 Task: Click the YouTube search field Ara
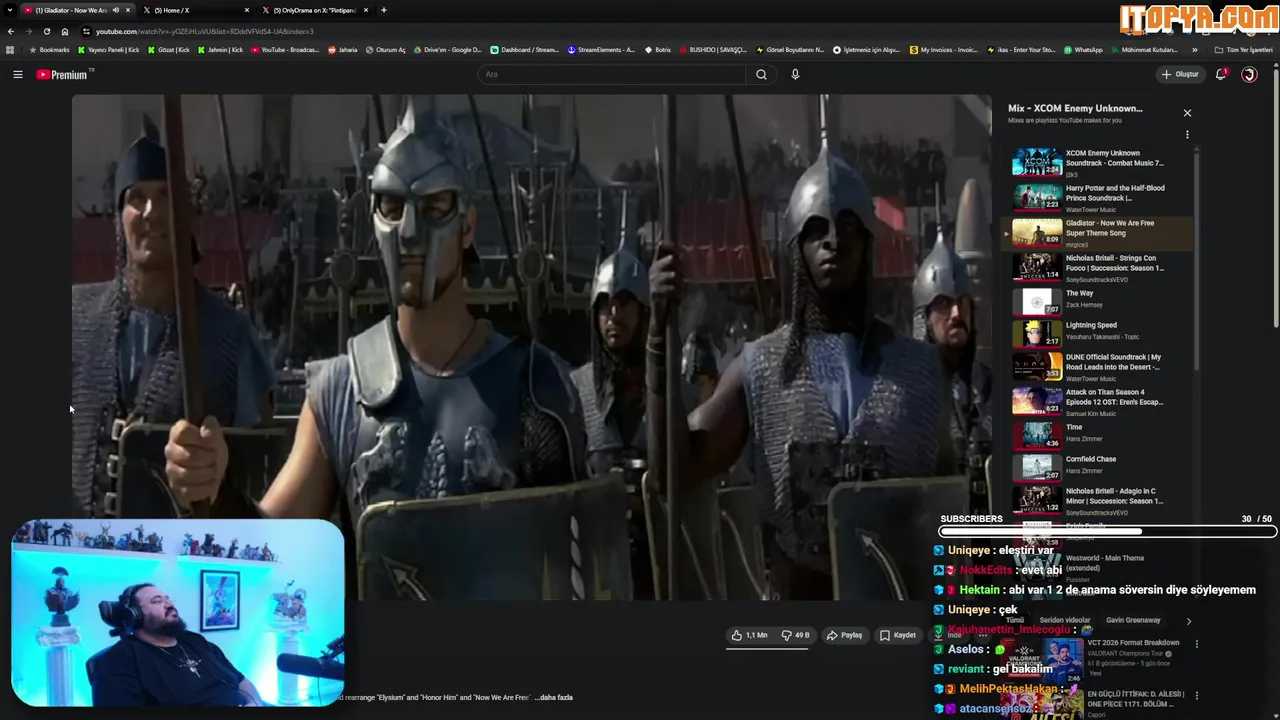coord(611,74)
